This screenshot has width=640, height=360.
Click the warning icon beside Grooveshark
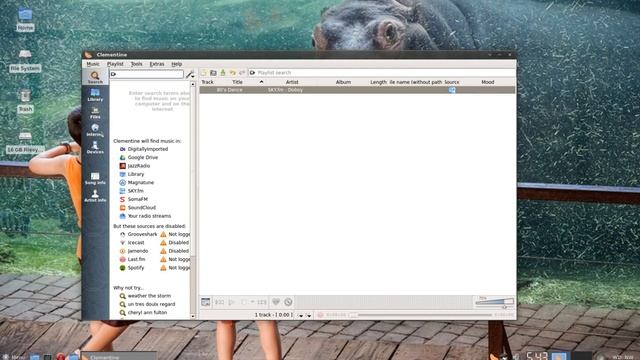pos(163,234)
